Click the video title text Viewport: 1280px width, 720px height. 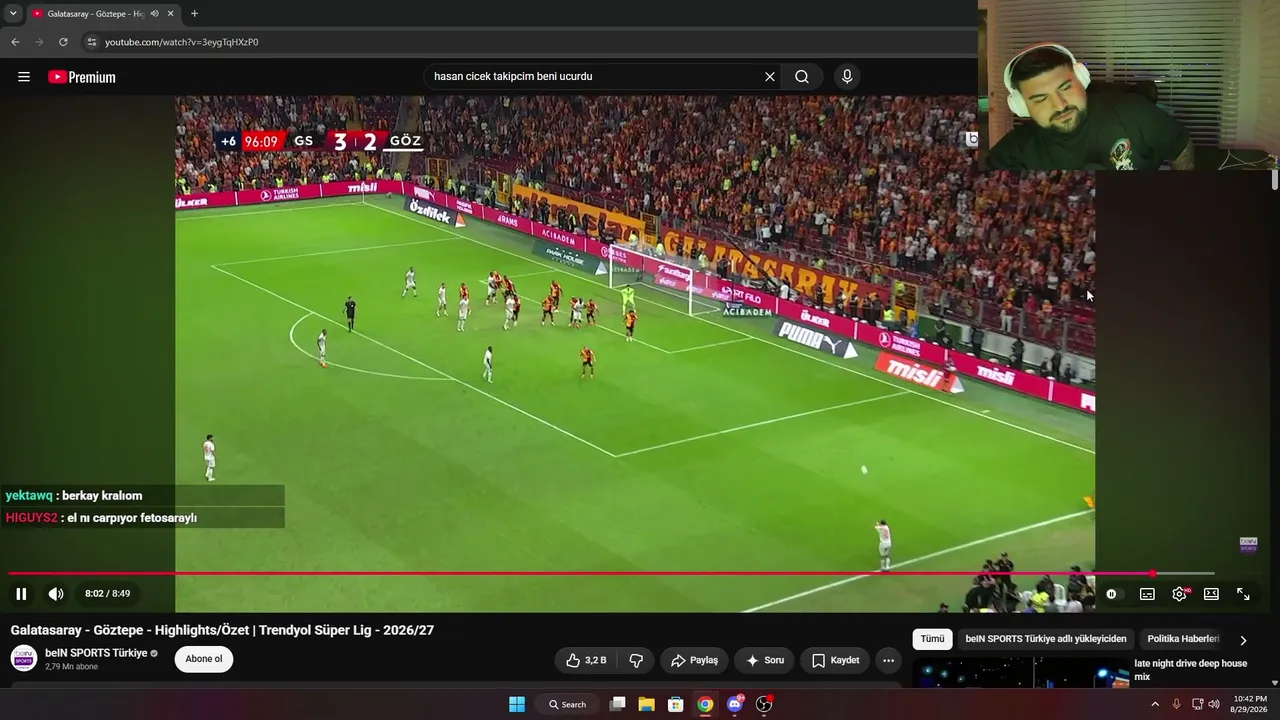[222, 630]
